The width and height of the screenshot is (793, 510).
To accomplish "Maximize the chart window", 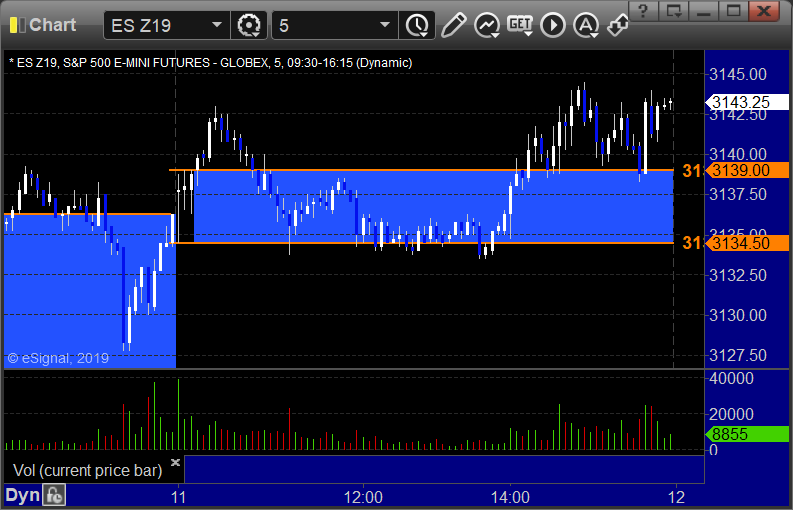I will coord(733,11).
